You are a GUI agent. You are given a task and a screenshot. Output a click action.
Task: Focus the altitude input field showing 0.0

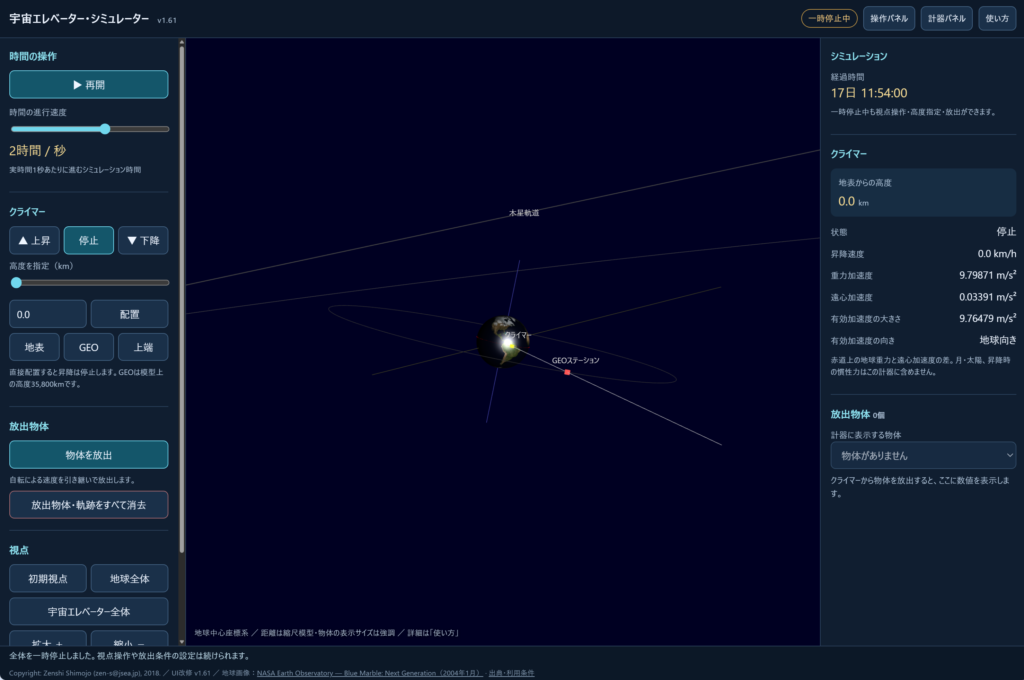(48, 314)
